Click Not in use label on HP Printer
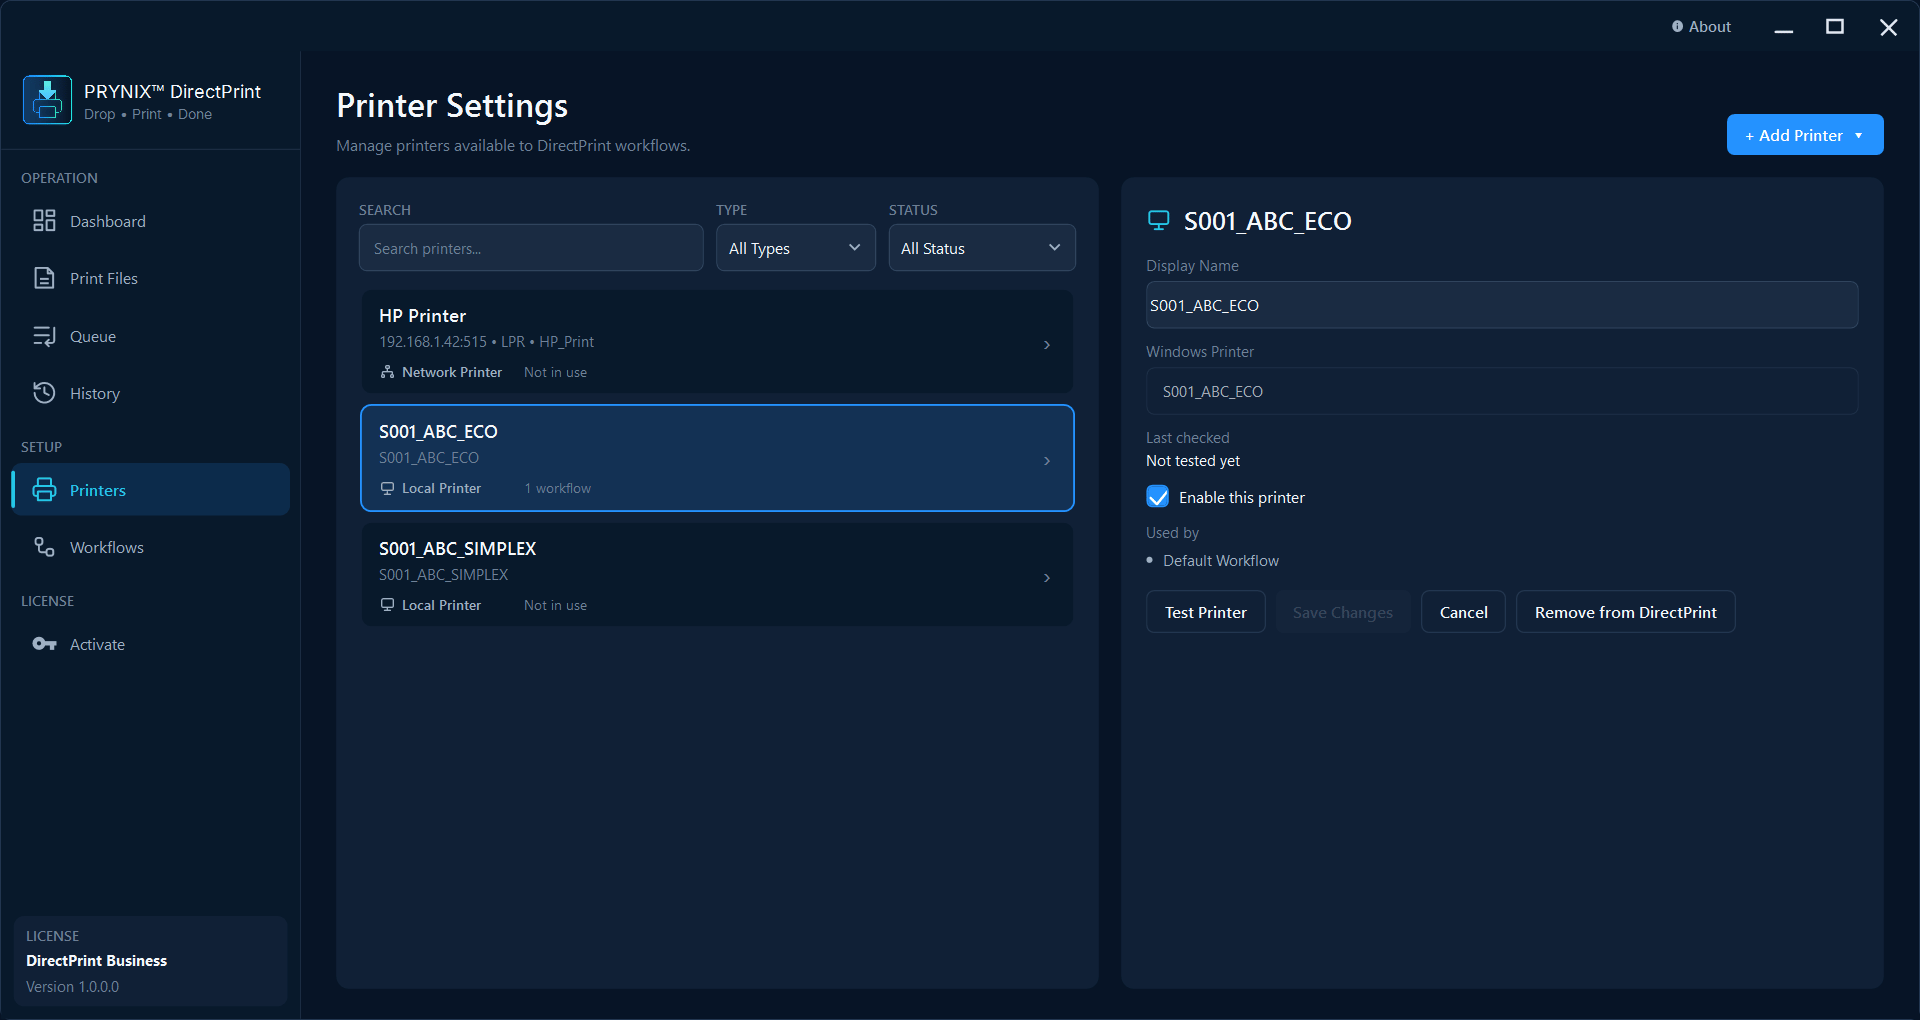 point(555,372)
